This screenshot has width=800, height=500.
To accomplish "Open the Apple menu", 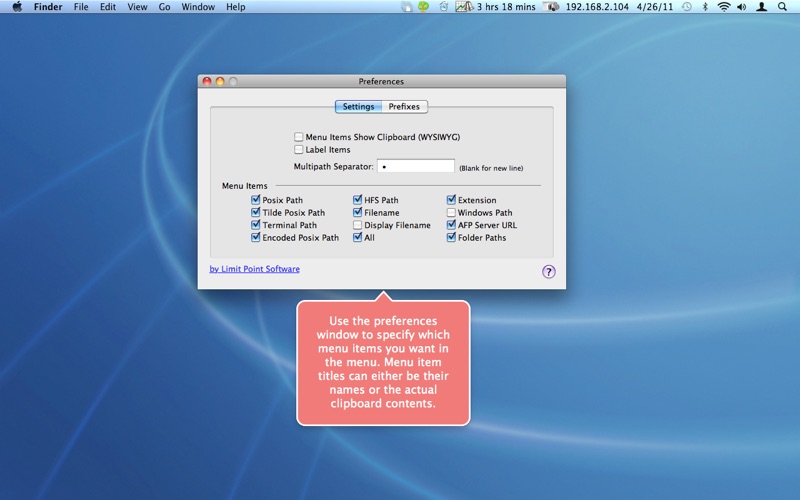I will (17, 7).
